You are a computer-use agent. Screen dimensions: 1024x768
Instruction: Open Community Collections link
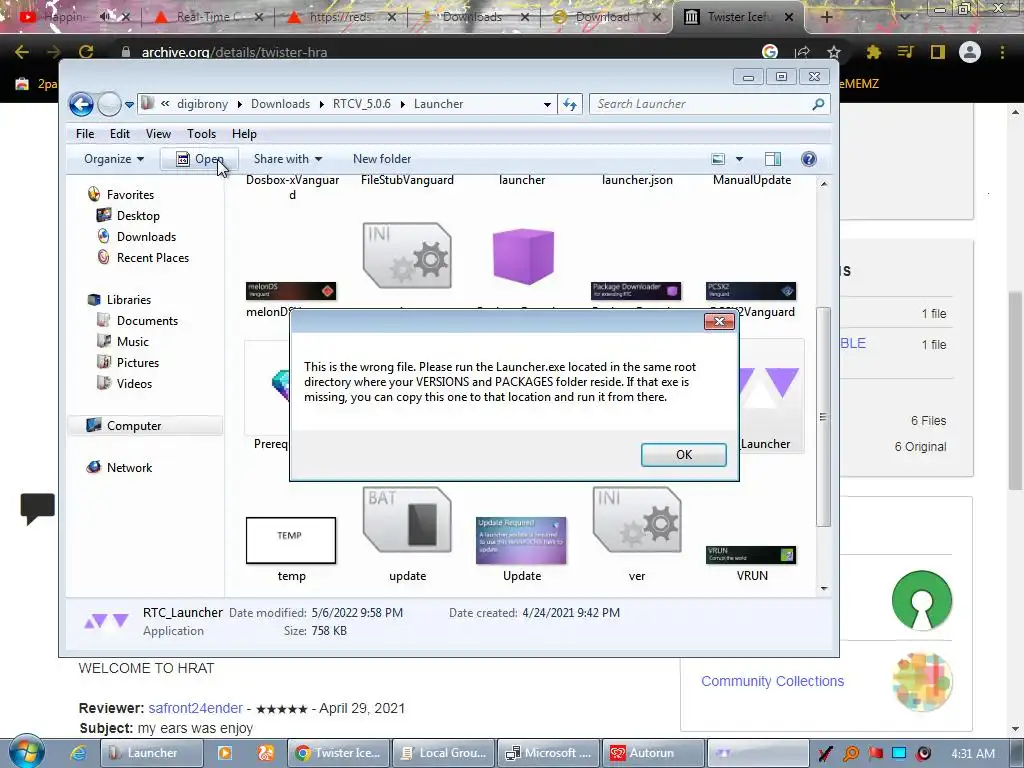772,681
